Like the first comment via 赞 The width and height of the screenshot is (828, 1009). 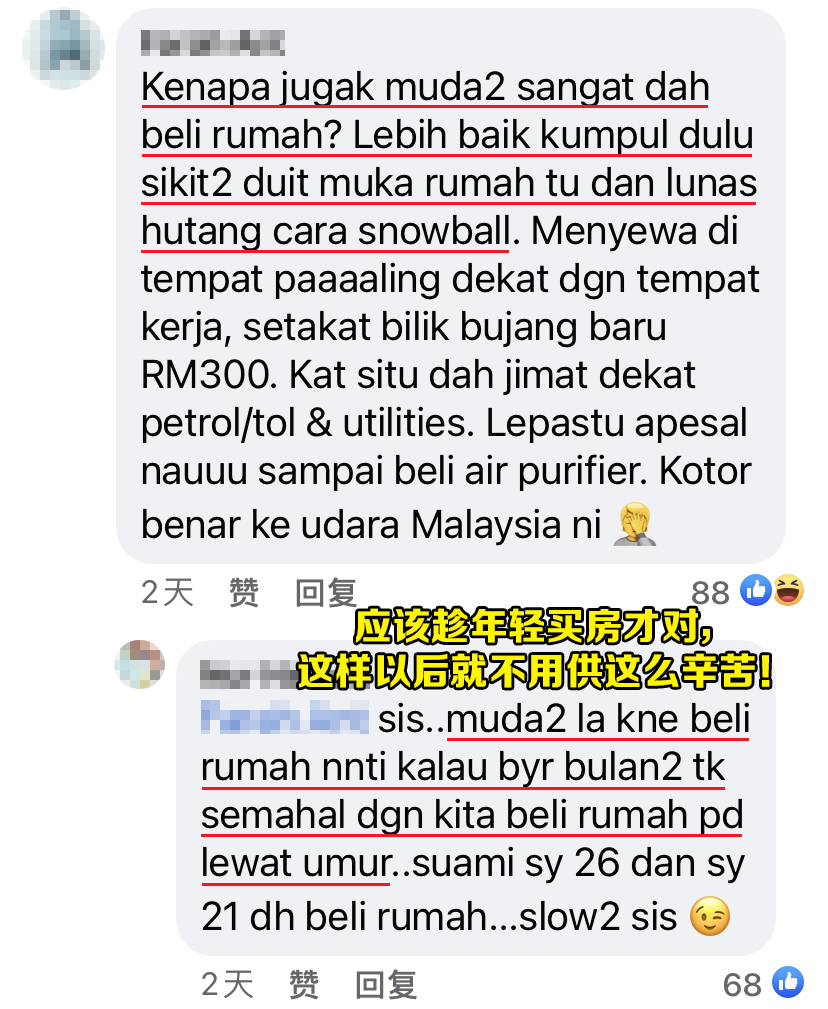click(x=244, y=593)
